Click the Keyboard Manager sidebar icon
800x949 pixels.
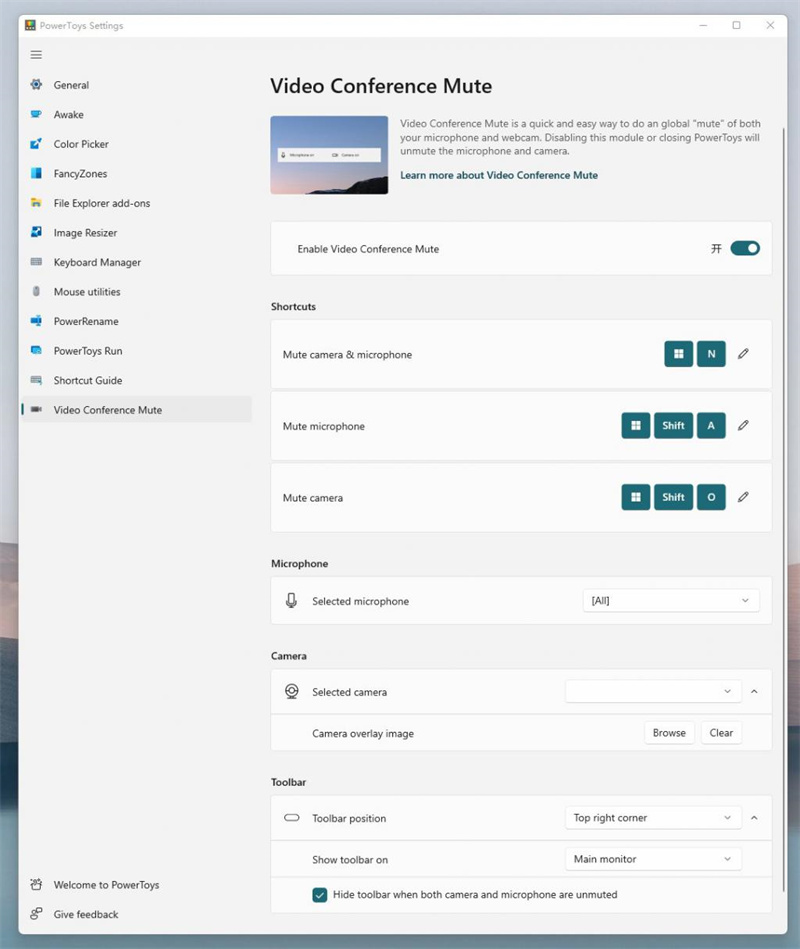coord(37,262)
